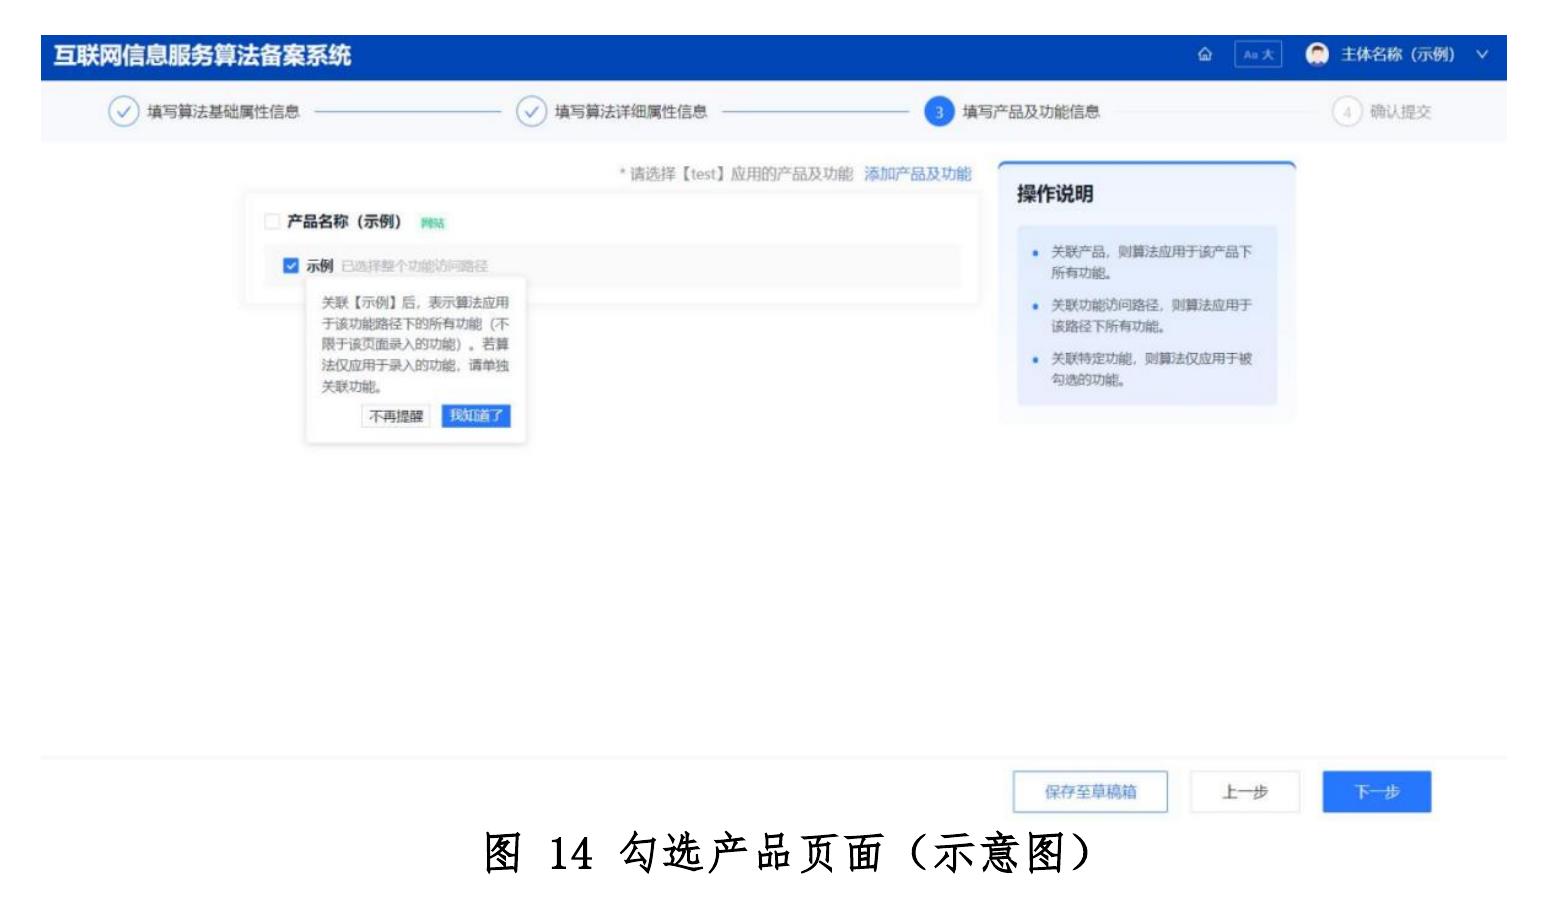This screenshot has width=1562, height=916.
Task: Click 不再提醒 in the tooltip
Action: [396, 416]
